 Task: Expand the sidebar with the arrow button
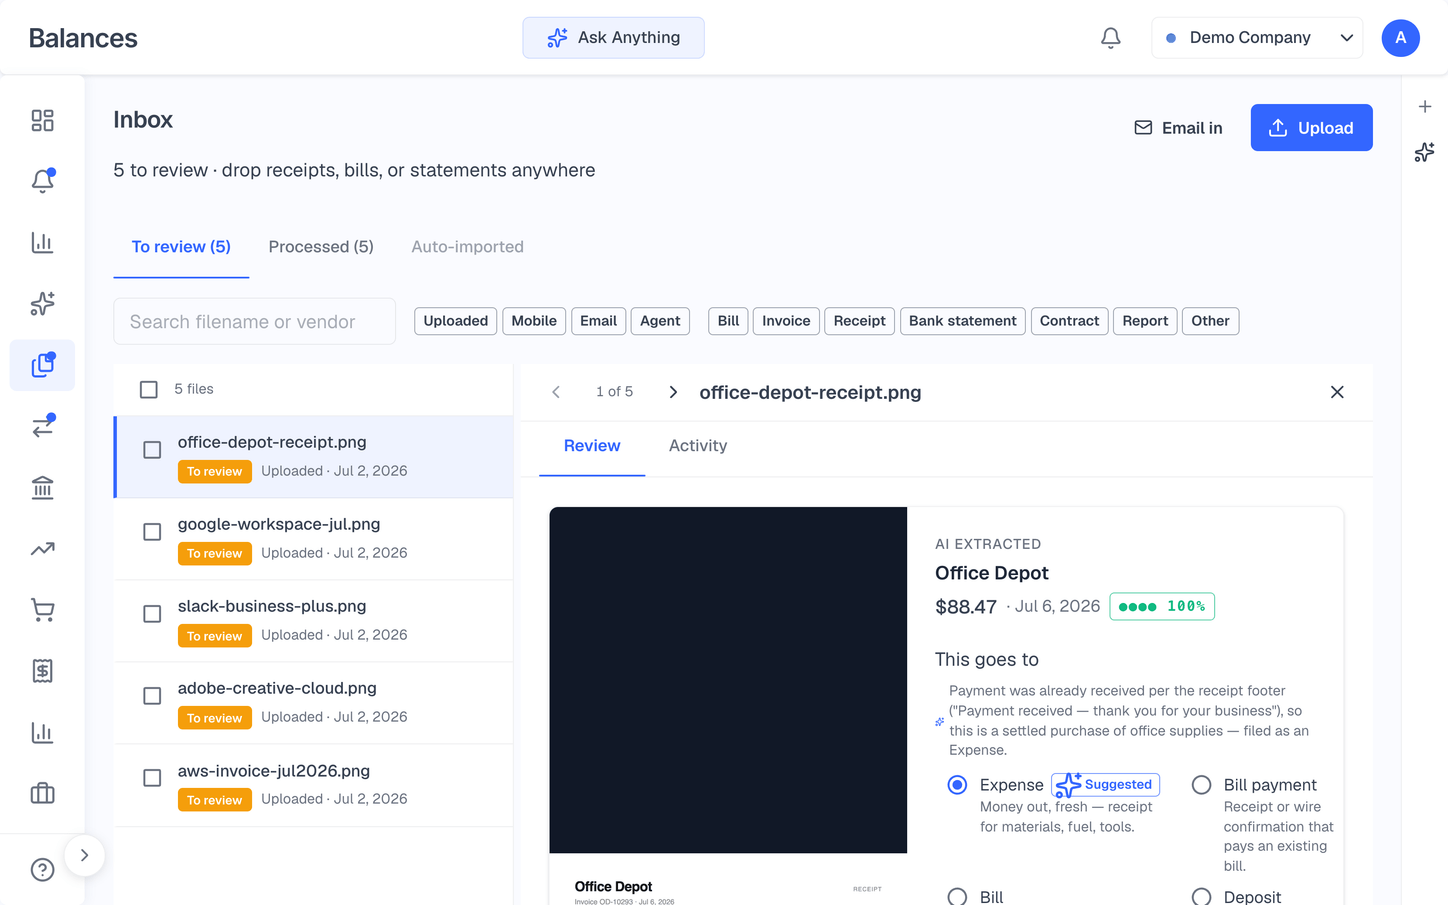85,855
